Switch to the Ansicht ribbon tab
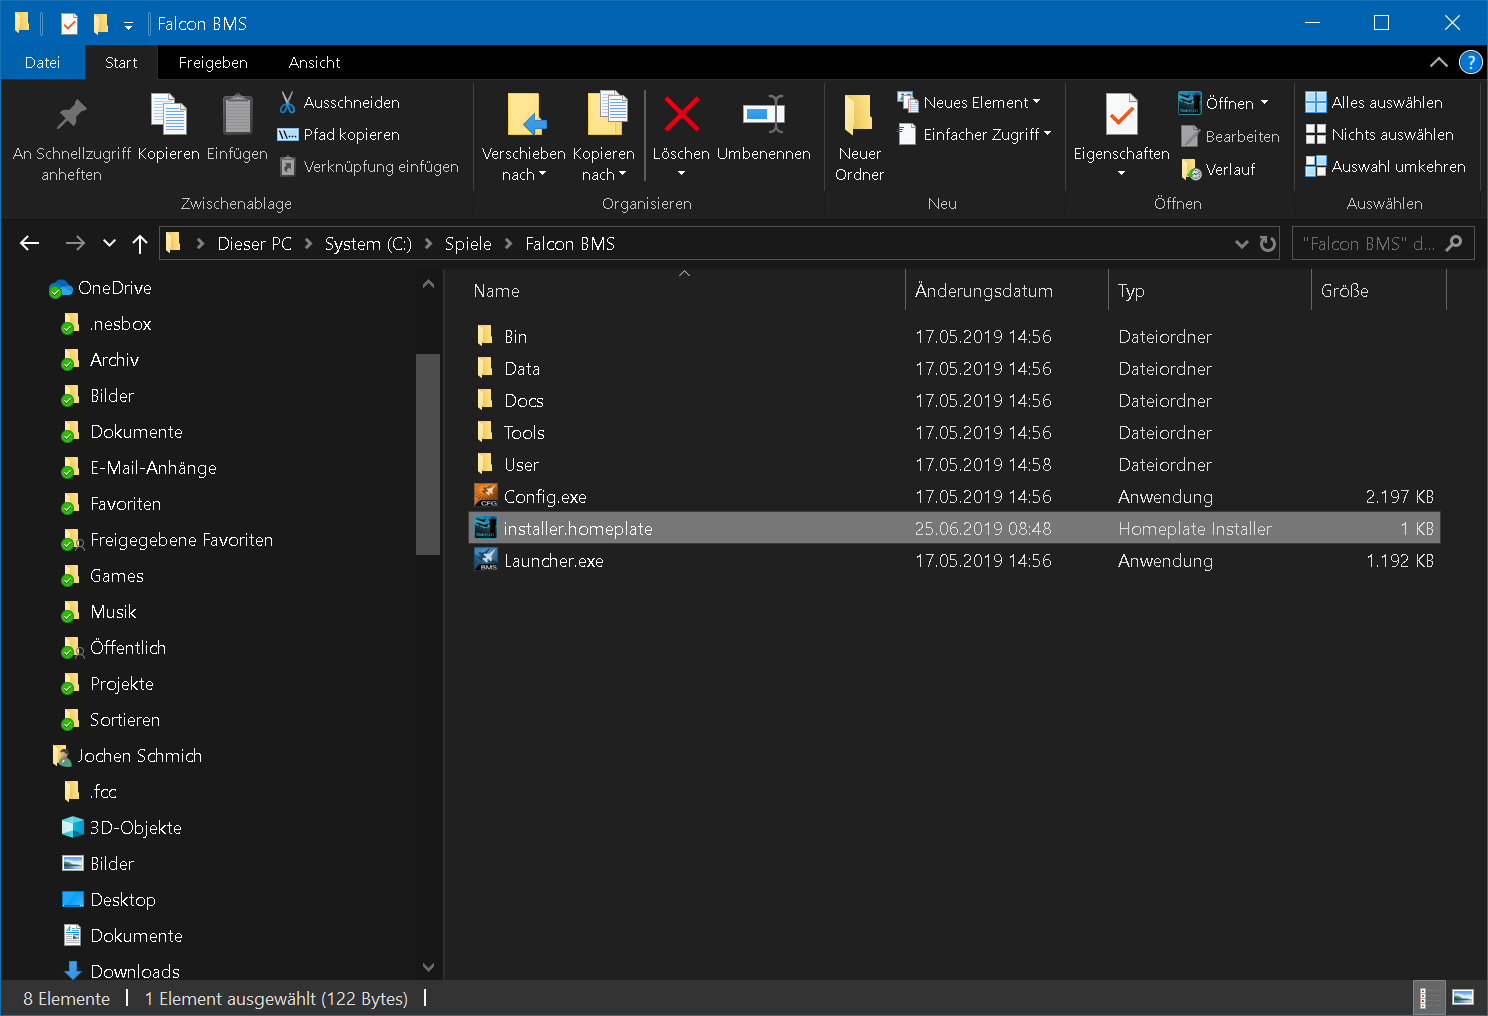1488x1016 pixels. [314, 62]
